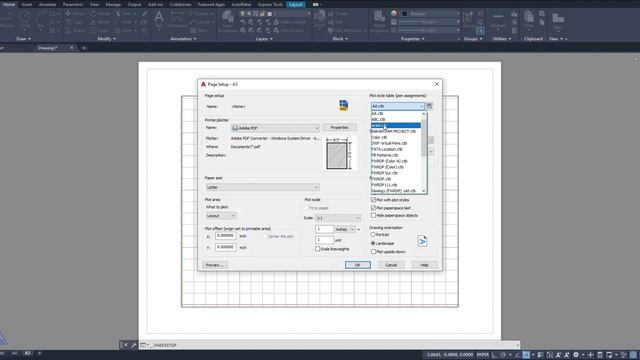Click the Preview button
The height and width of the screenshot is (360, 640).
(x=215, y=265)
